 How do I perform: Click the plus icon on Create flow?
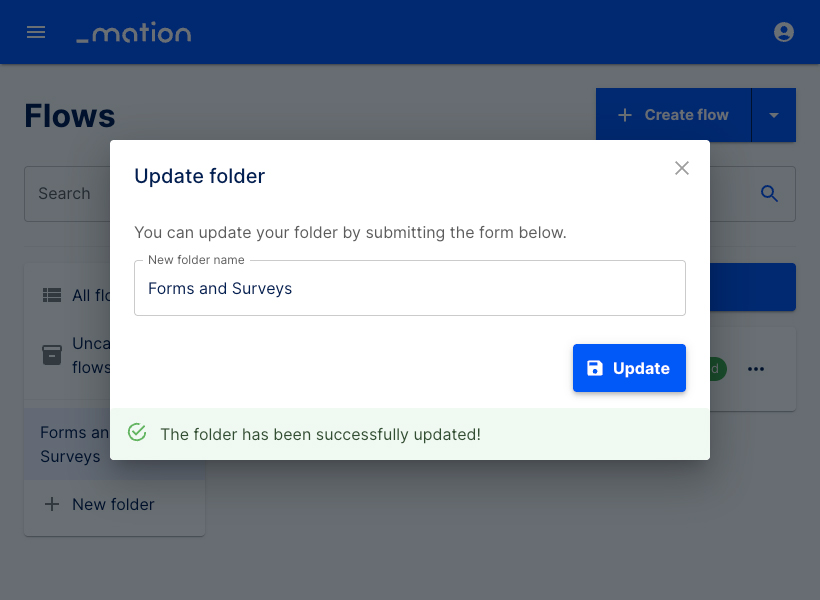pos(625,115)
